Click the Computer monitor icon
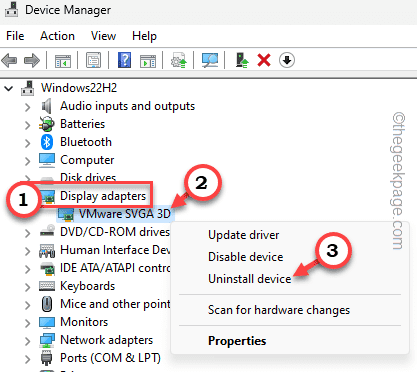This screenshot has width=417, height=372. pos(47,160)
